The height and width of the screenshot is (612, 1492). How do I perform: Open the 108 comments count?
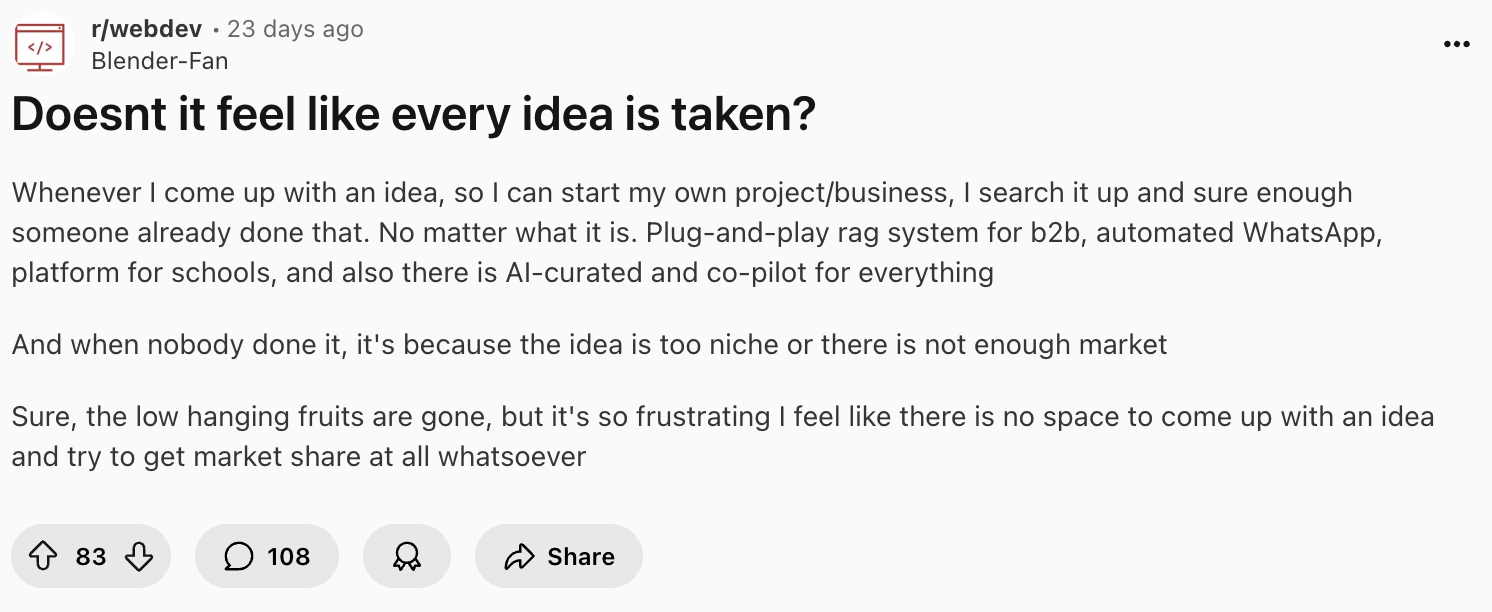tap(289, 556)
